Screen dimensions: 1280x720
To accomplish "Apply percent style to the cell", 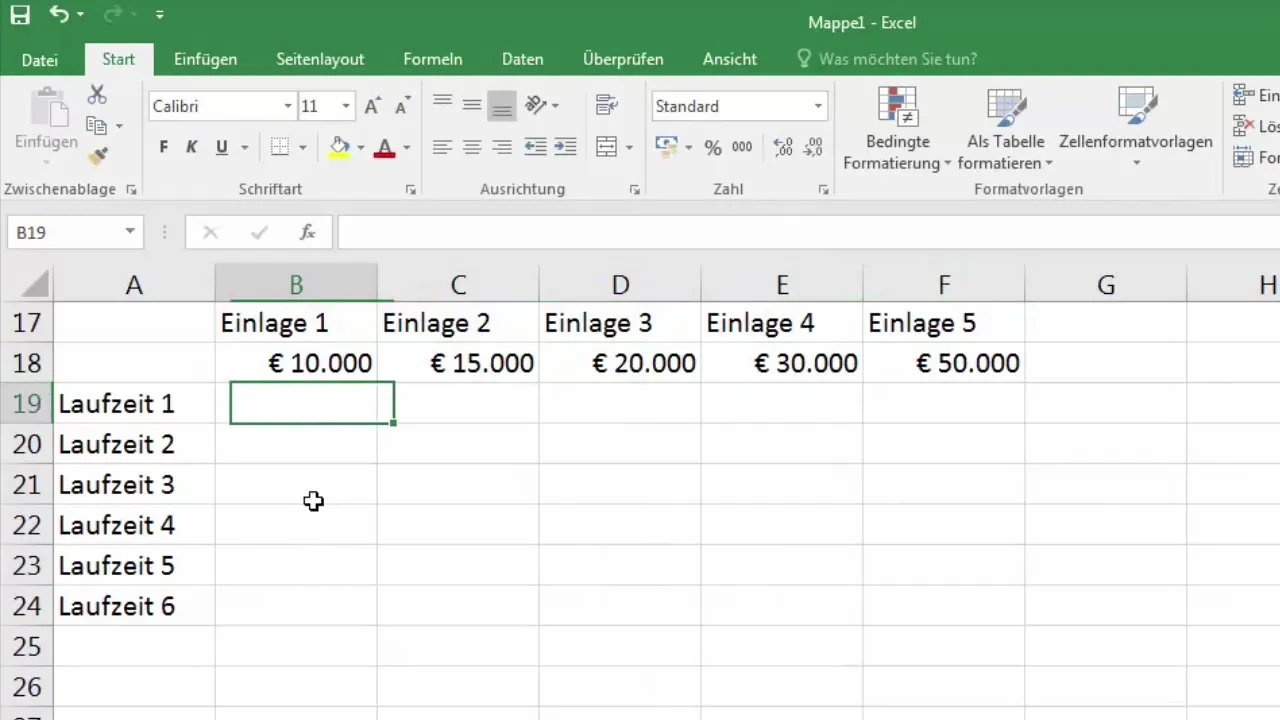I will tap(713, 147).
